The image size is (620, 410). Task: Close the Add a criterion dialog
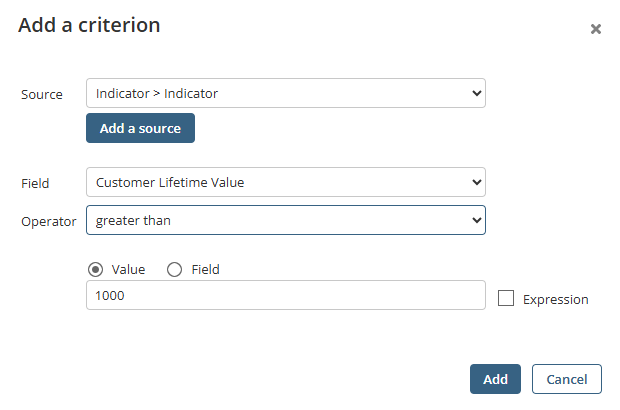[x=596, y=29]
